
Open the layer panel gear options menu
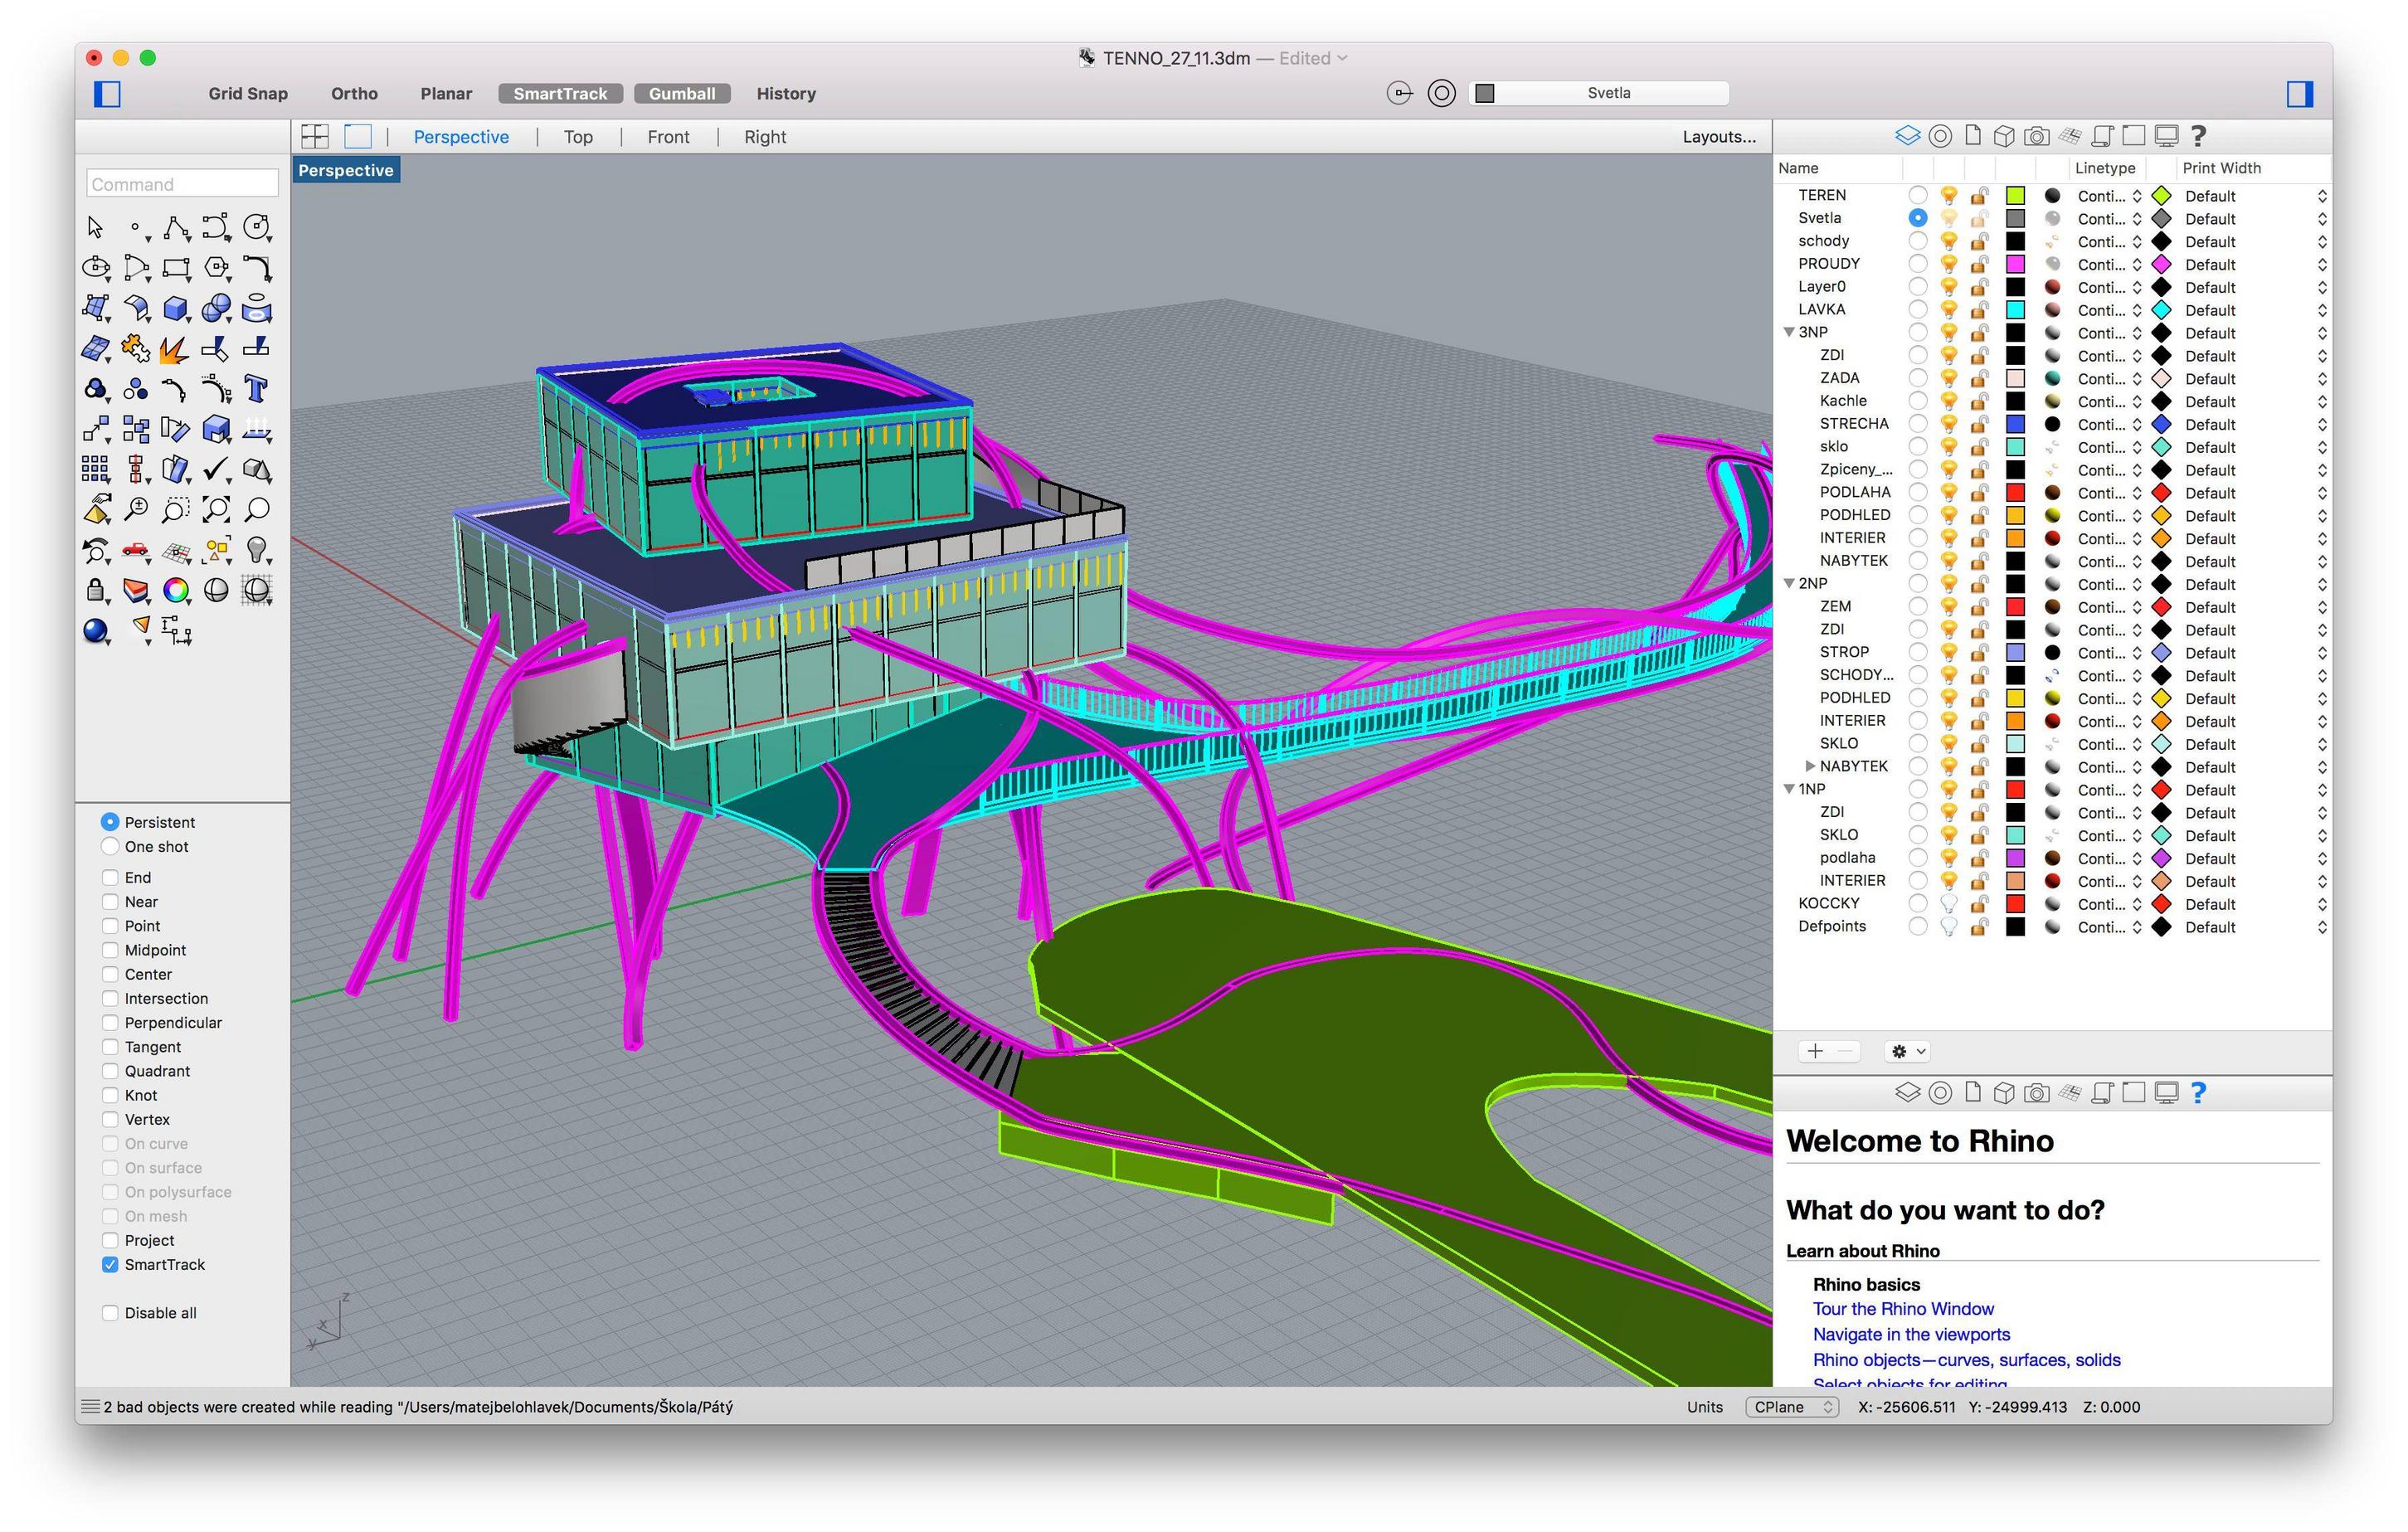pos(1906,1051)
